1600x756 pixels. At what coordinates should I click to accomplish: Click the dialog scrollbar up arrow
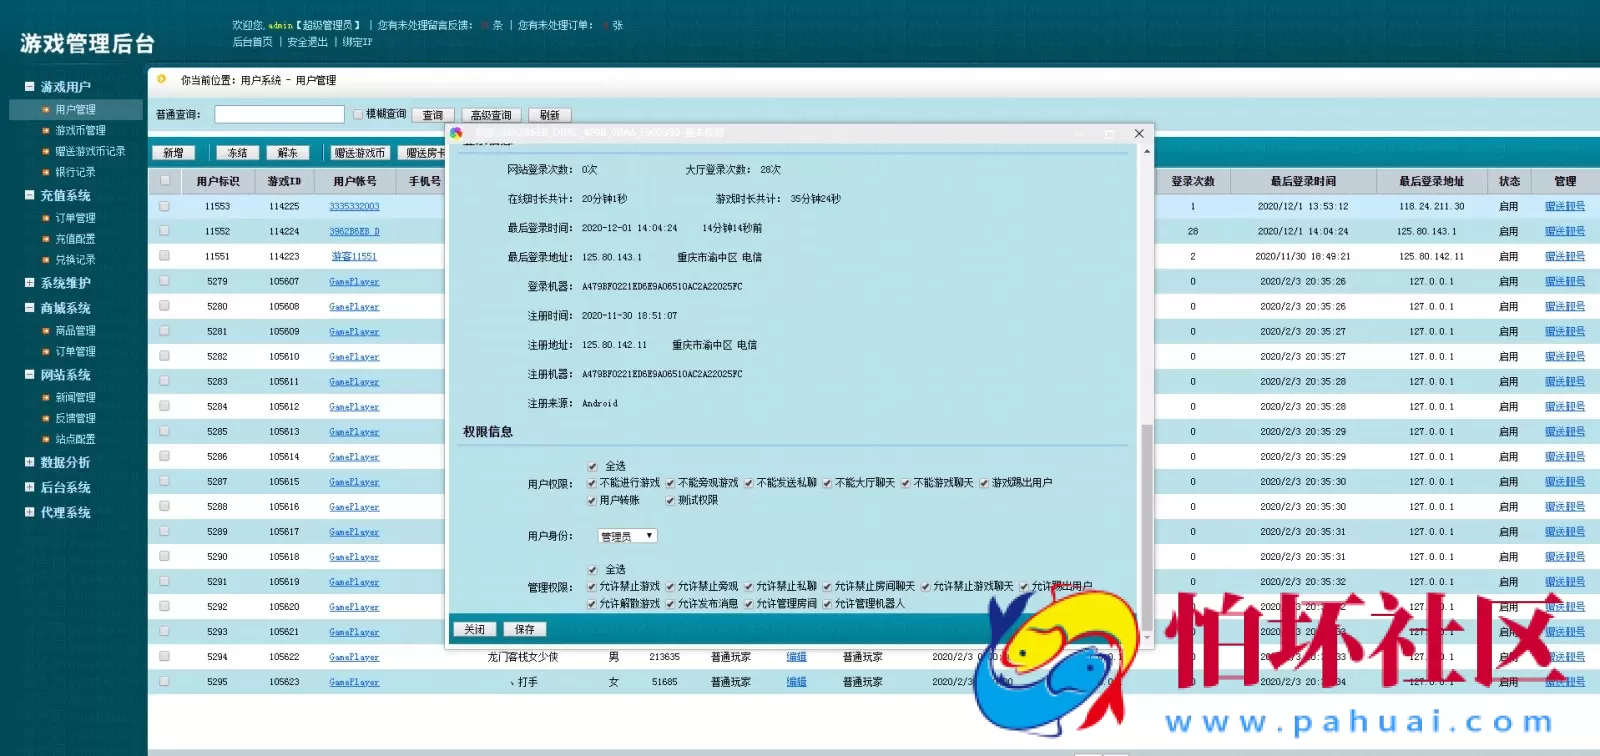click(1147, 151)
